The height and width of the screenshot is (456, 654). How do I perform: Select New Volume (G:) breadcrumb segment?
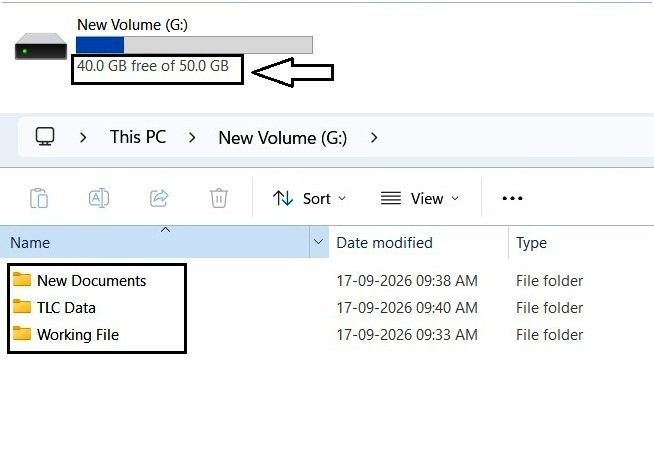283,138
